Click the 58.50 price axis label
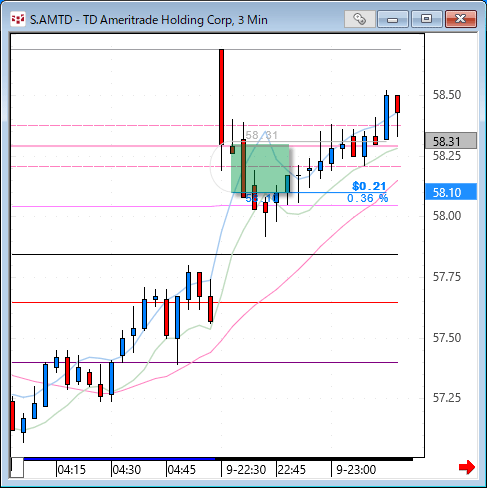This screenshot has height=488, width=487. [x=447, y=95]
